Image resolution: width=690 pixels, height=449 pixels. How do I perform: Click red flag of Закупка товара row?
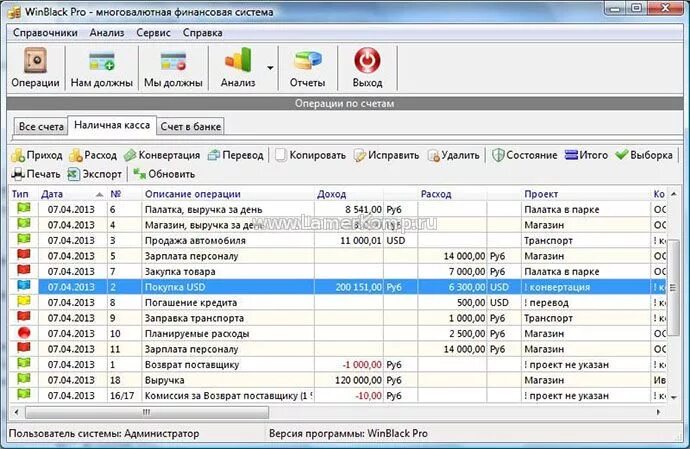point(24,270)
